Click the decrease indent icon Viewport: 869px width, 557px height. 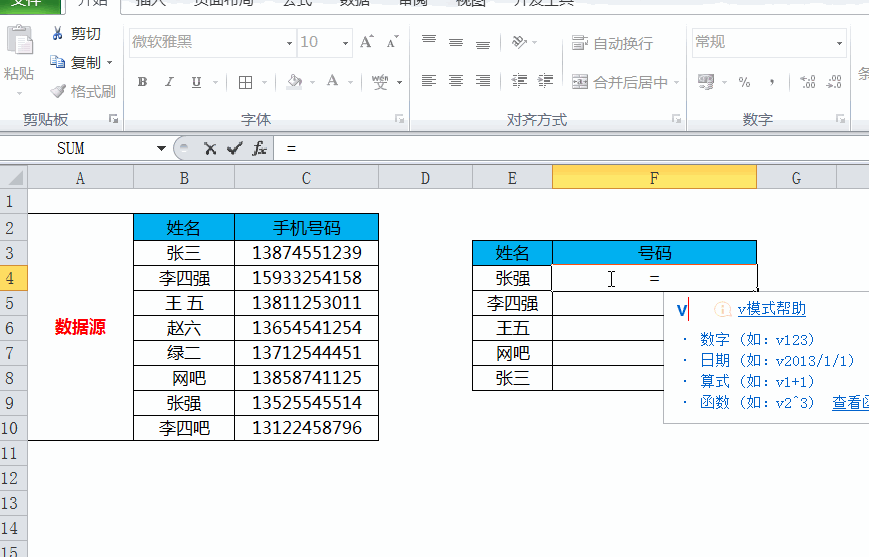519,81
